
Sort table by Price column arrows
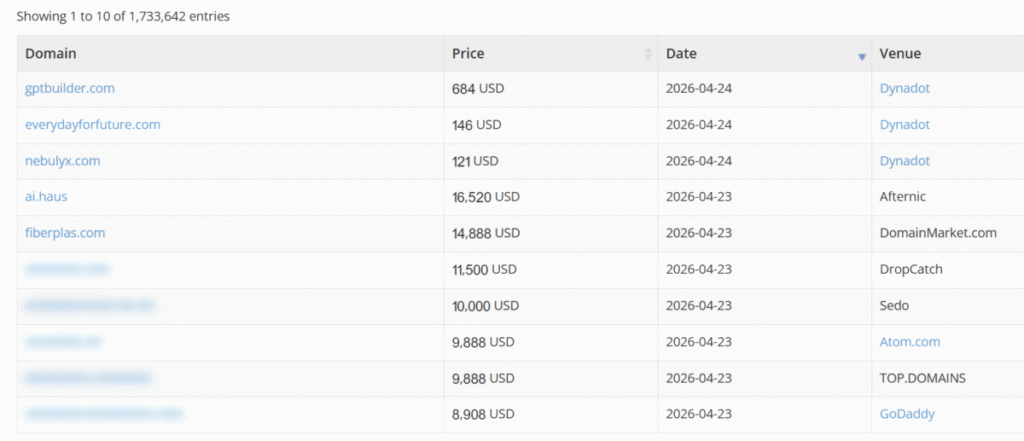648,54
